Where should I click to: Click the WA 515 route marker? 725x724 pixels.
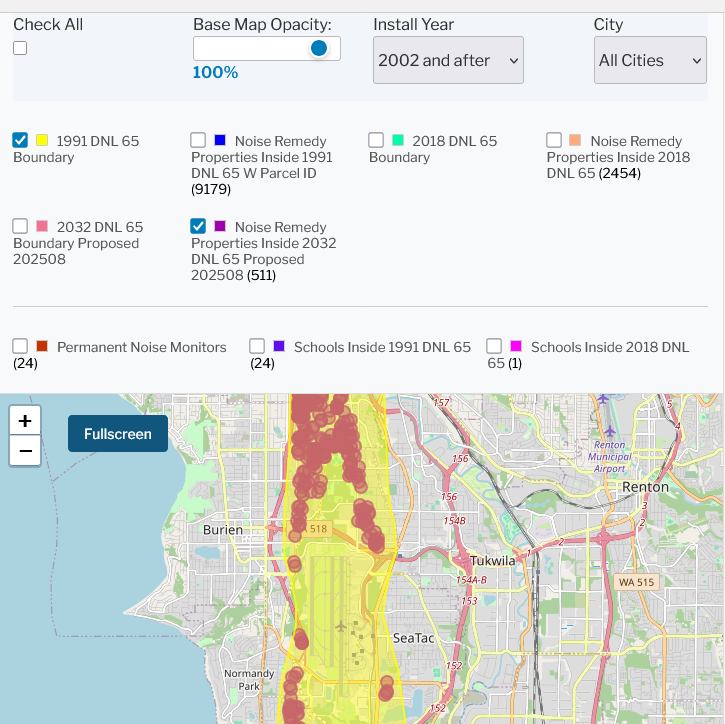637,582
